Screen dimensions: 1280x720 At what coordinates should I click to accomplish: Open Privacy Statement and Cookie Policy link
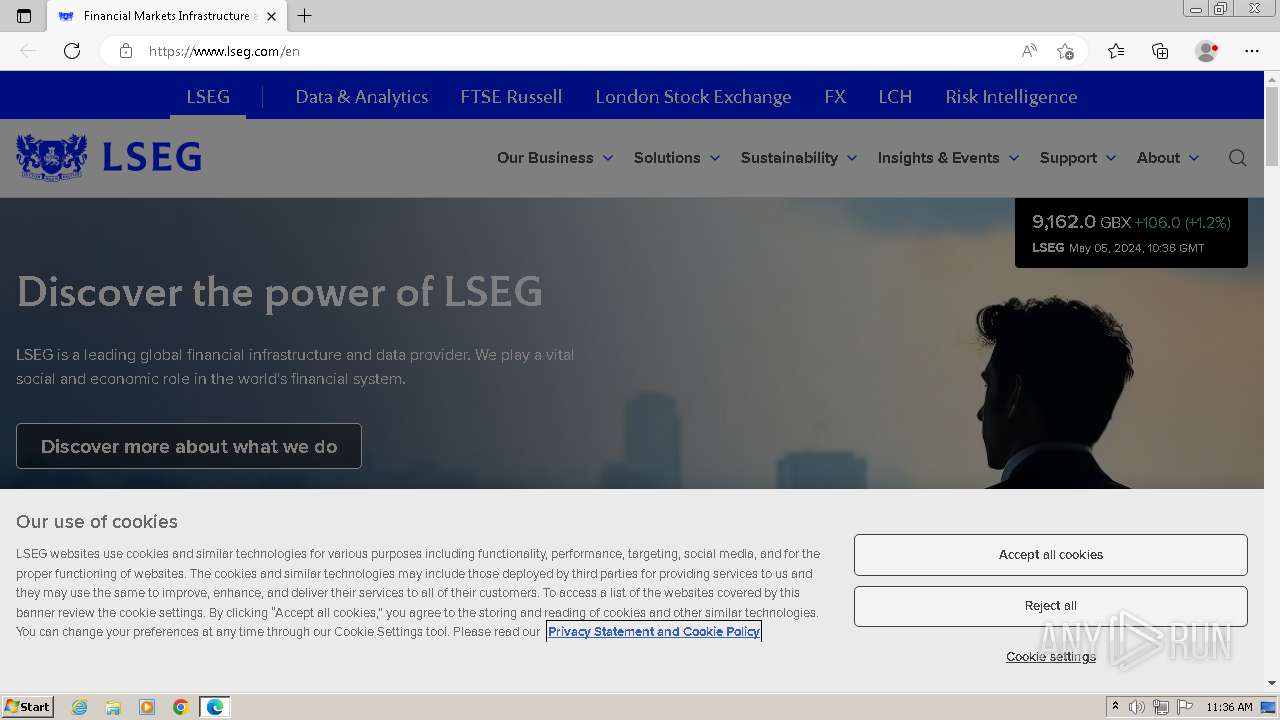click(654, 631)
